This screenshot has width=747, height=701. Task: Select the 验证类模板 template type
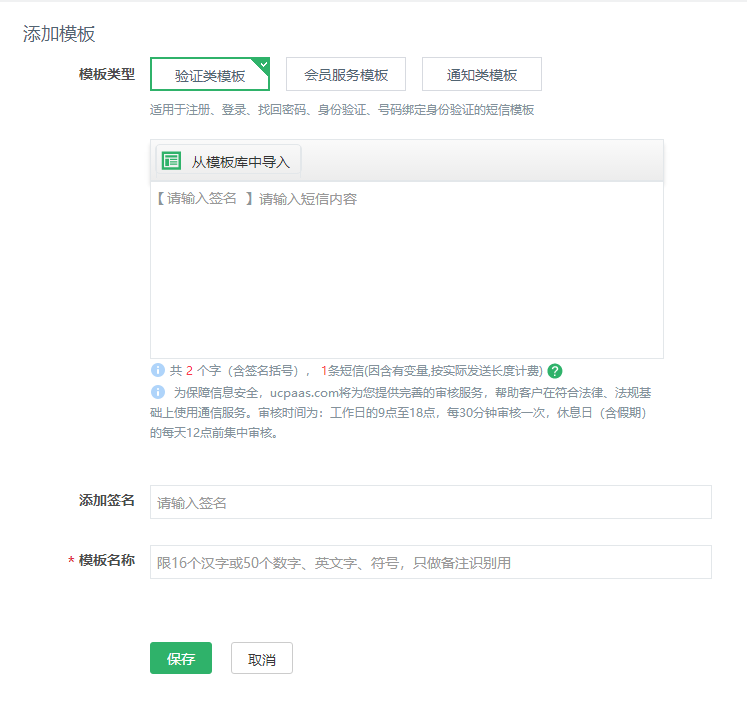click(210, 74)
